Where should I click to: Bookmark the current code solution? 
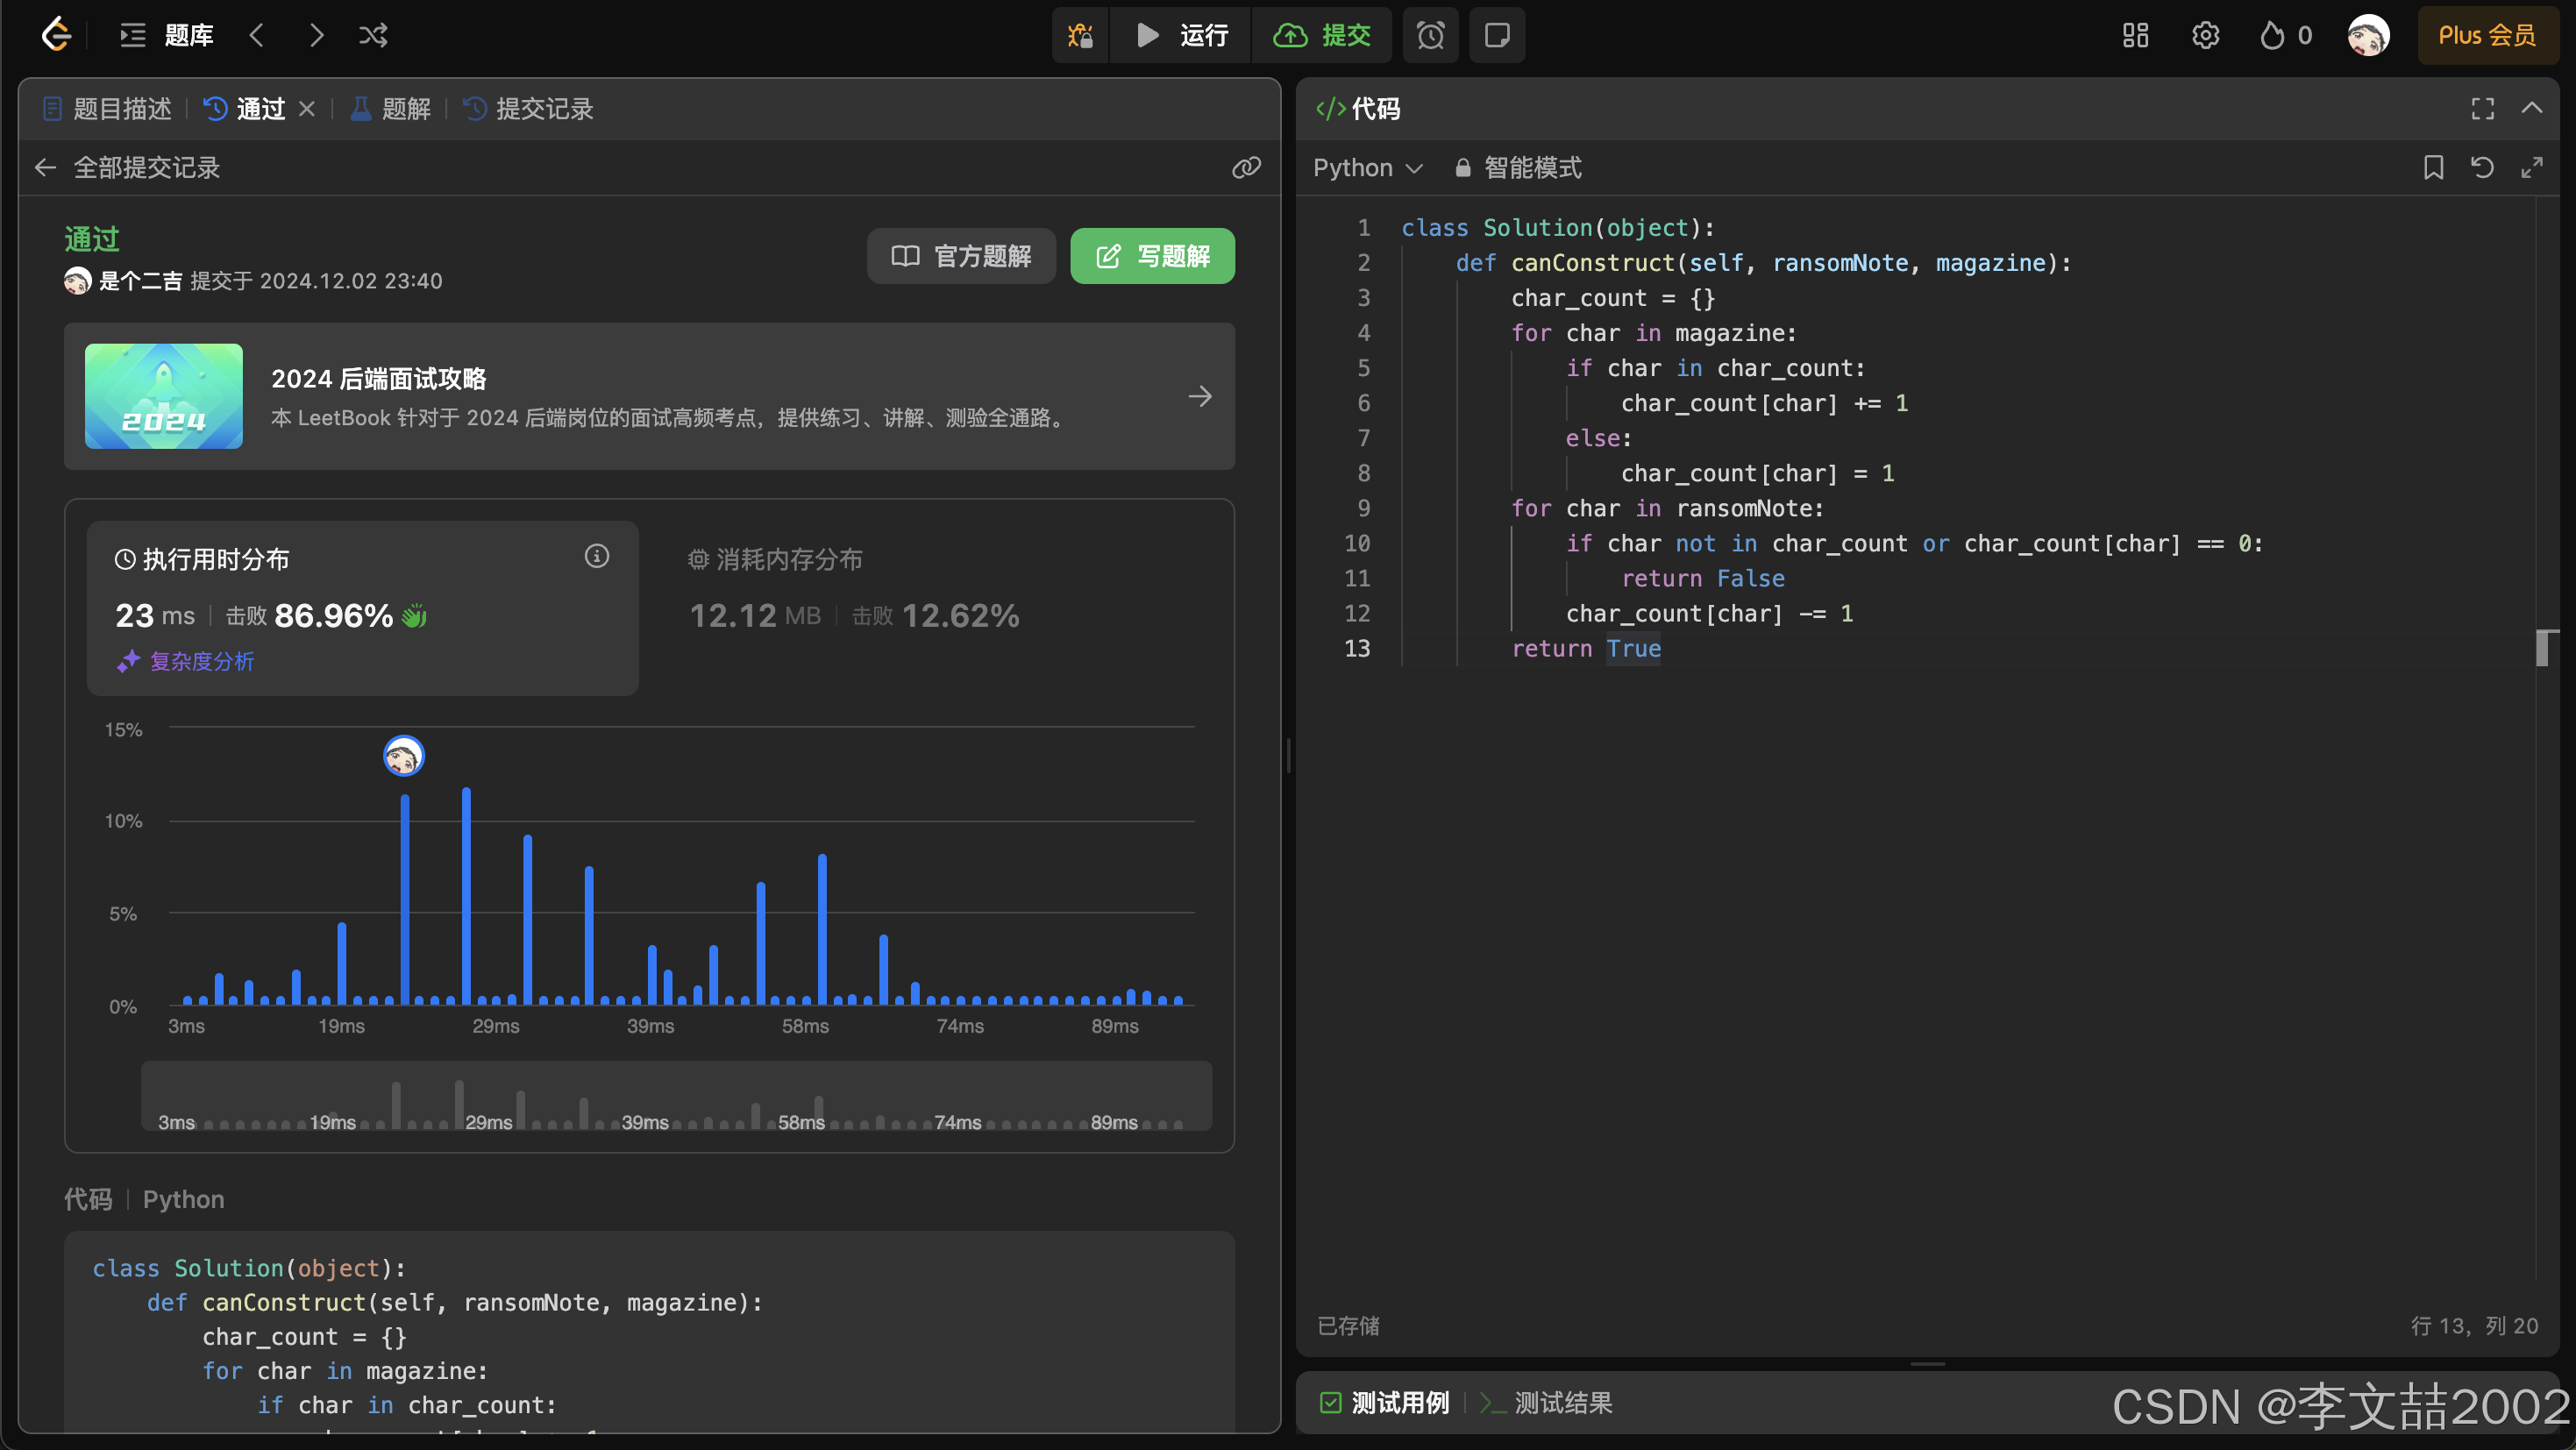(x=2434, y=167)
